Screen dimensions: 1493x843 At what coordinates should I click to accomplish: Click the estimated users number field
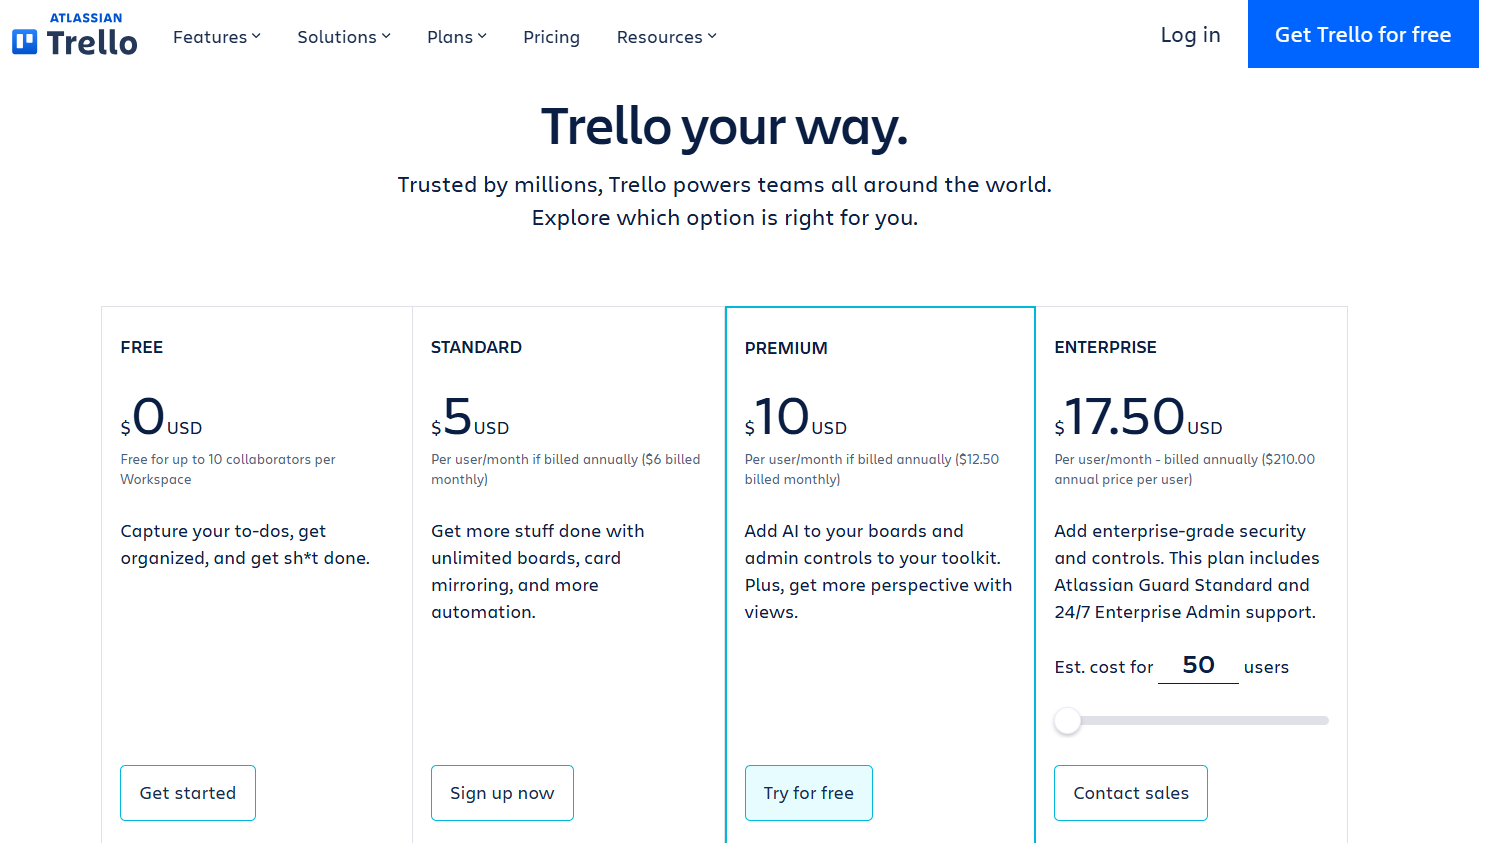1198,666
